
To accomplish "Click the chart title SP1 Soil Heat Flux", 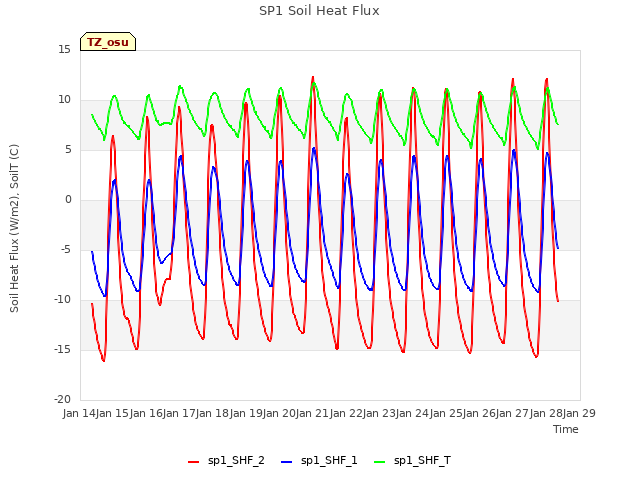I will (319, 11).
